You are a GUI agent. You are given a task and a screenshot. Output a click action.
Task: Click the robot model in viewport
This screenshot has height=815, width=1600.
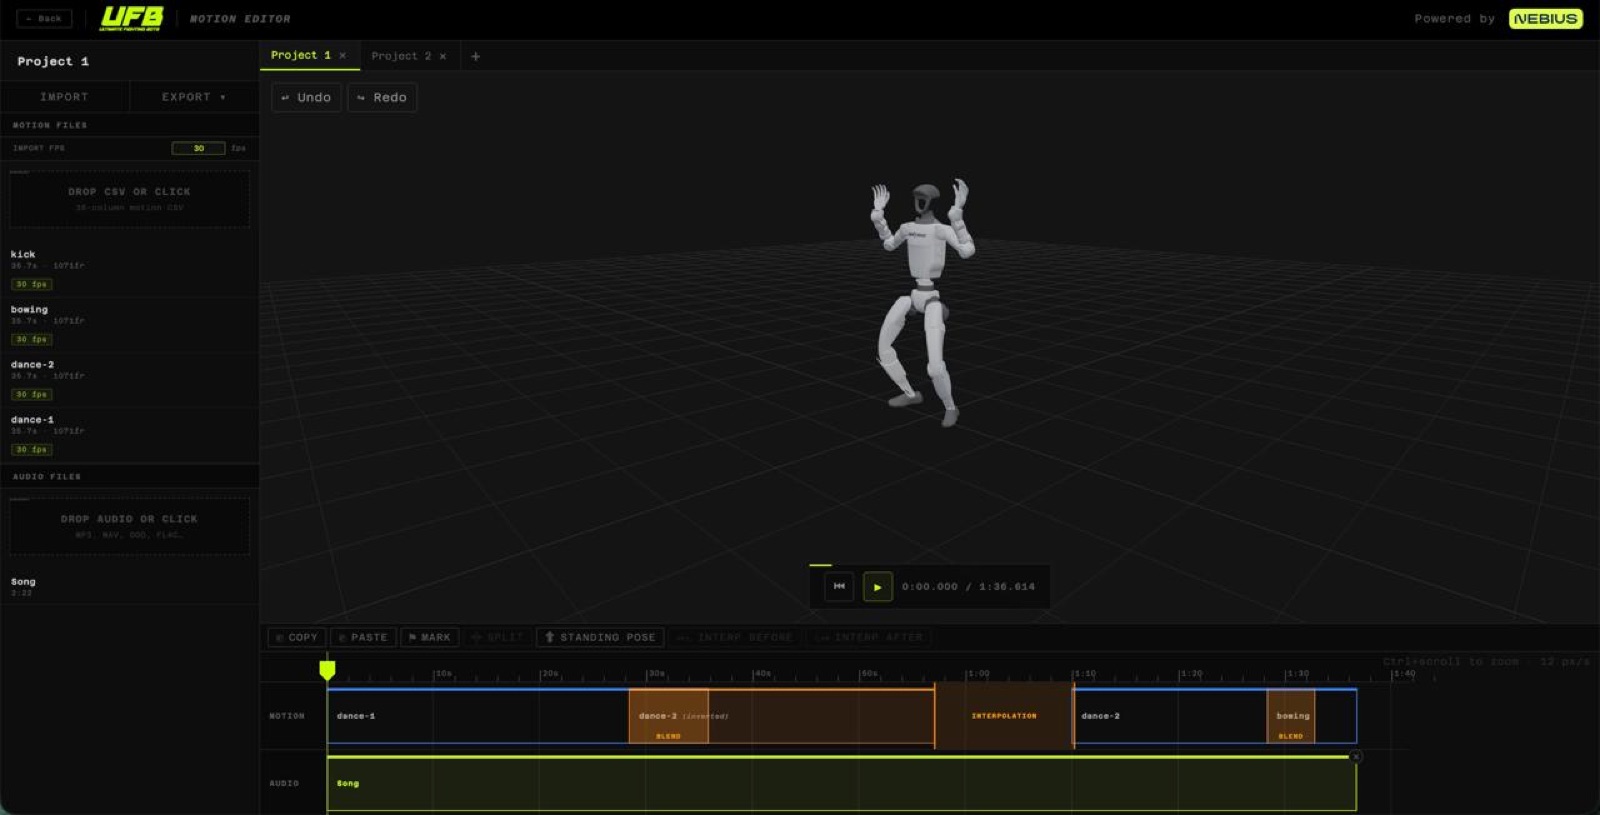(x=922, y=303)
